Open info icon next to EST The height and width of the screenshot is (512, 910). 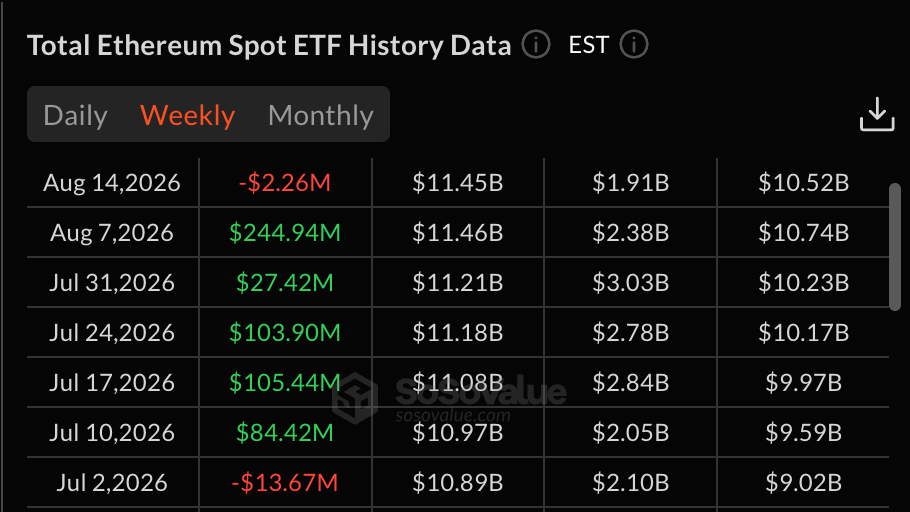[634, 45]
